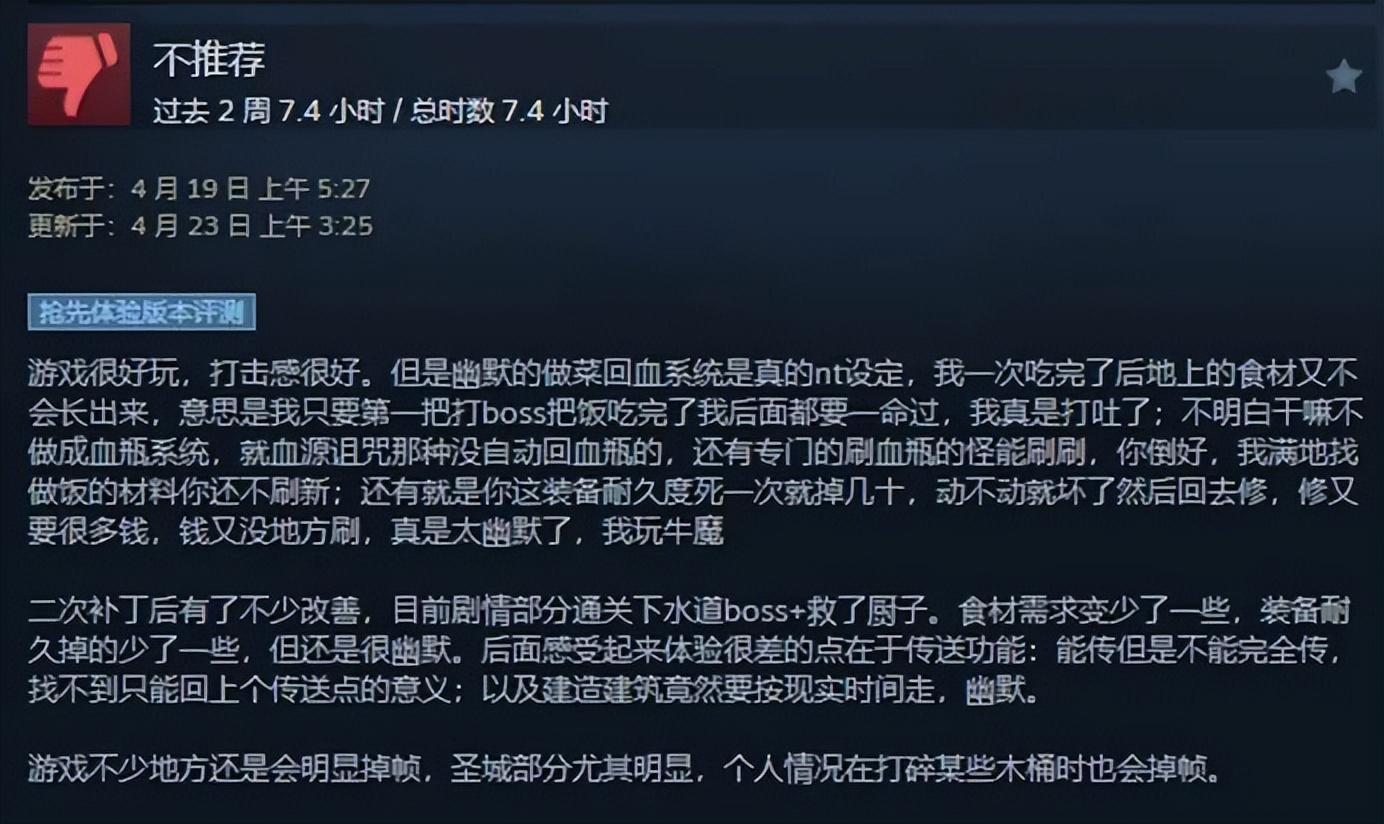Click the red thumbs-down review icon
The image size is (1384, 824).
click(79, 75)
